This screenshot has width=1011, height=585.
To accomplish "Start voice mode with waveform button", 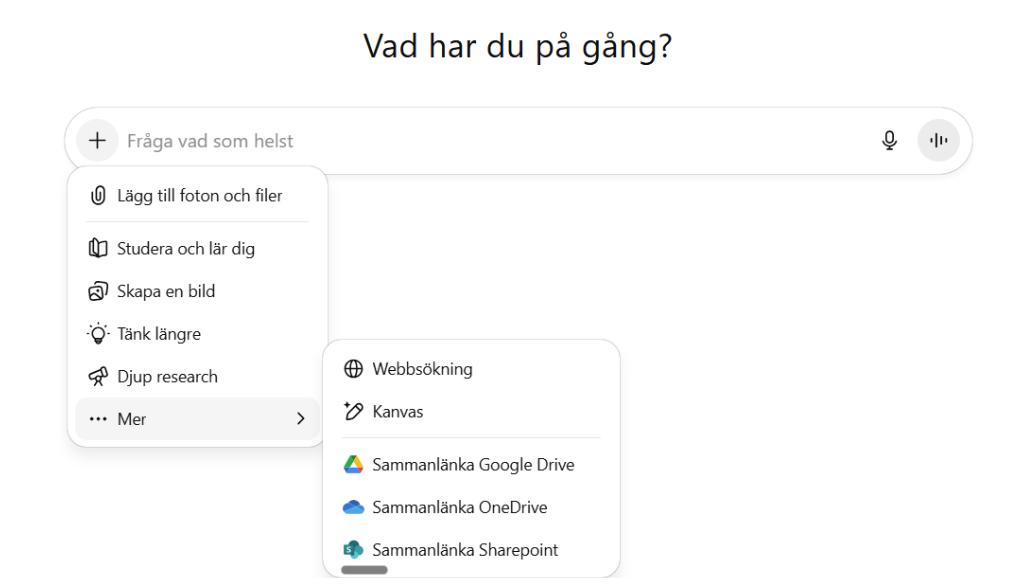I will tap(938, 141).
